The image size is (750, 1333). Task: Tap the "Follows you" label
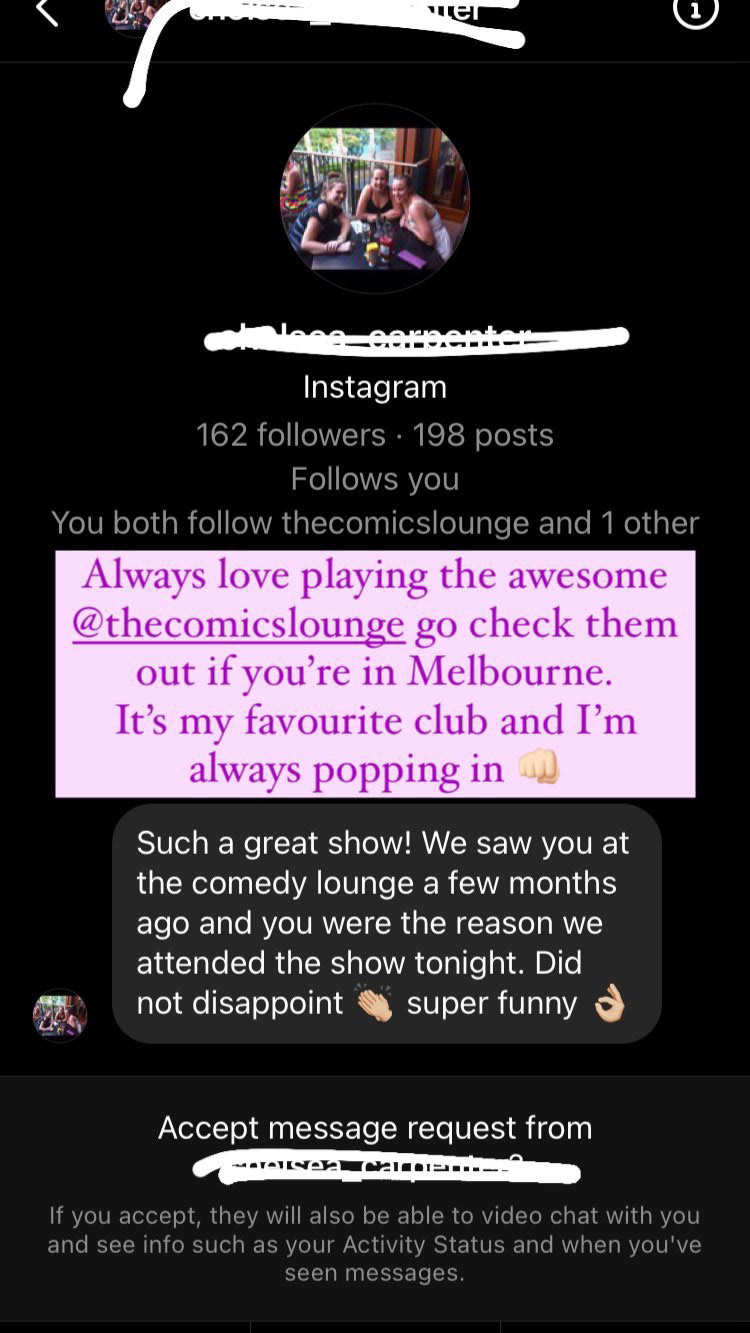pos(375,479)
